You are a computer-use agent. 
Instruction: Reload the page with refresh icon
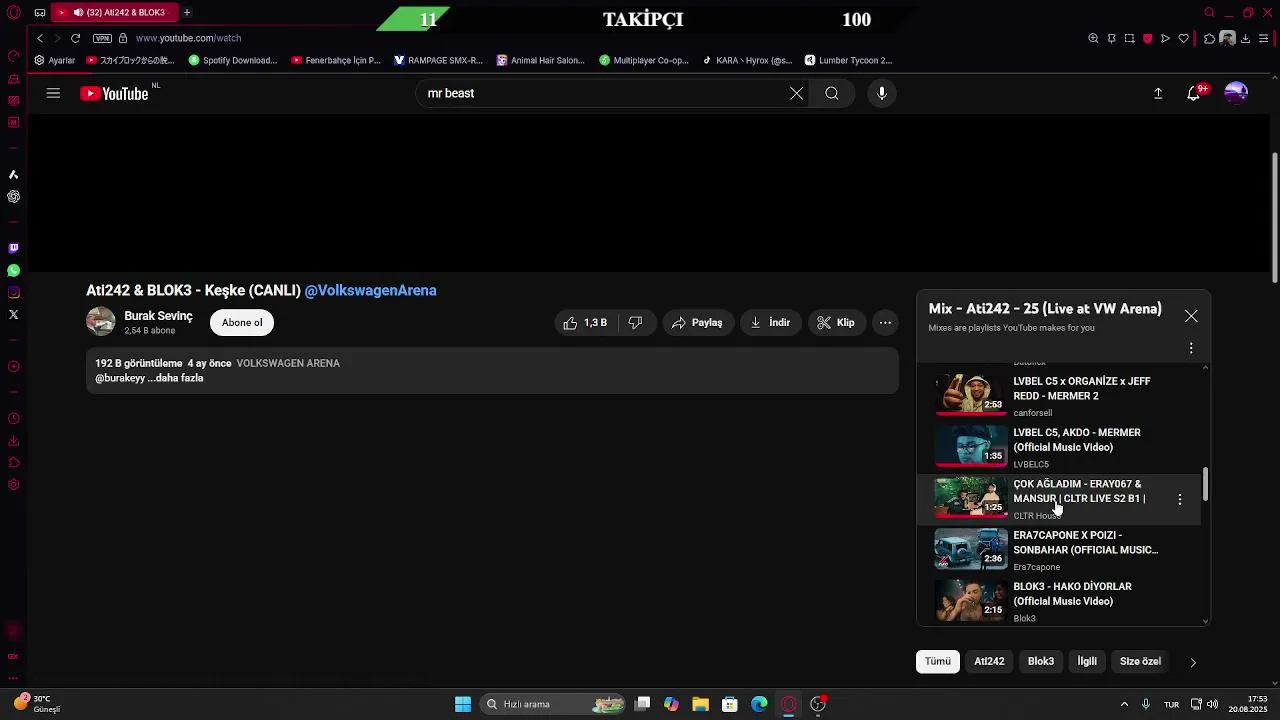click(75, 38)
